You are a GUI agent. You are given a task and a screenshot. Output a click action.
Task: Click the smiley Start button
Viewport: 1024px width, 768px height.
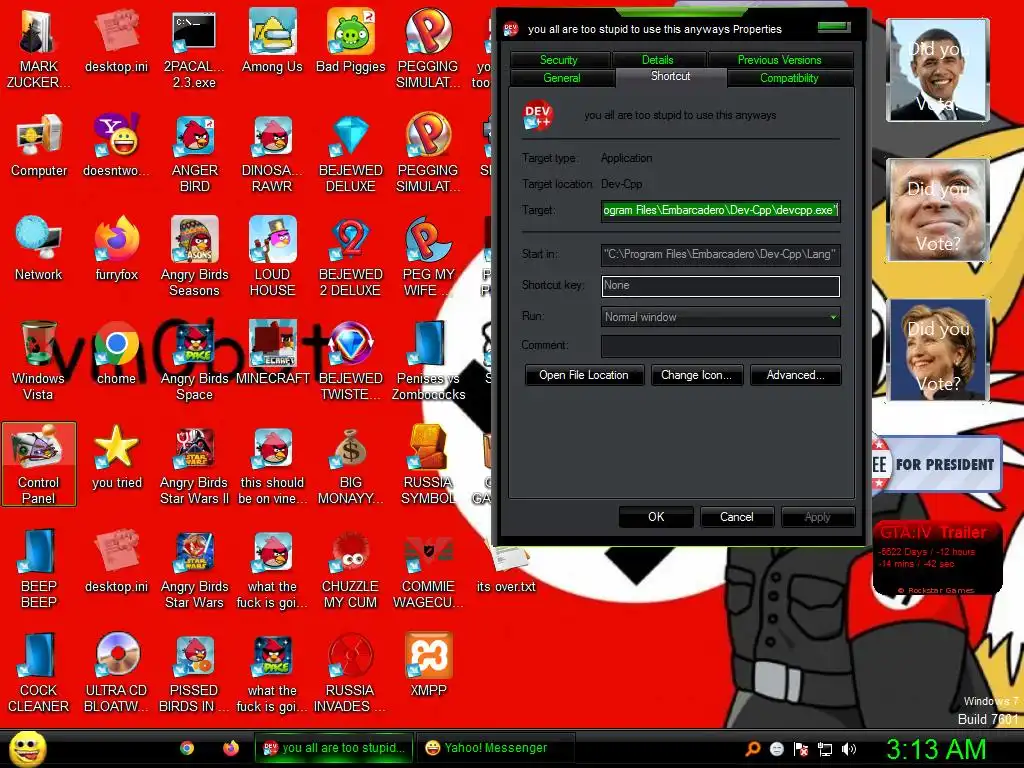pyautogui.click(x=27, y=749)
